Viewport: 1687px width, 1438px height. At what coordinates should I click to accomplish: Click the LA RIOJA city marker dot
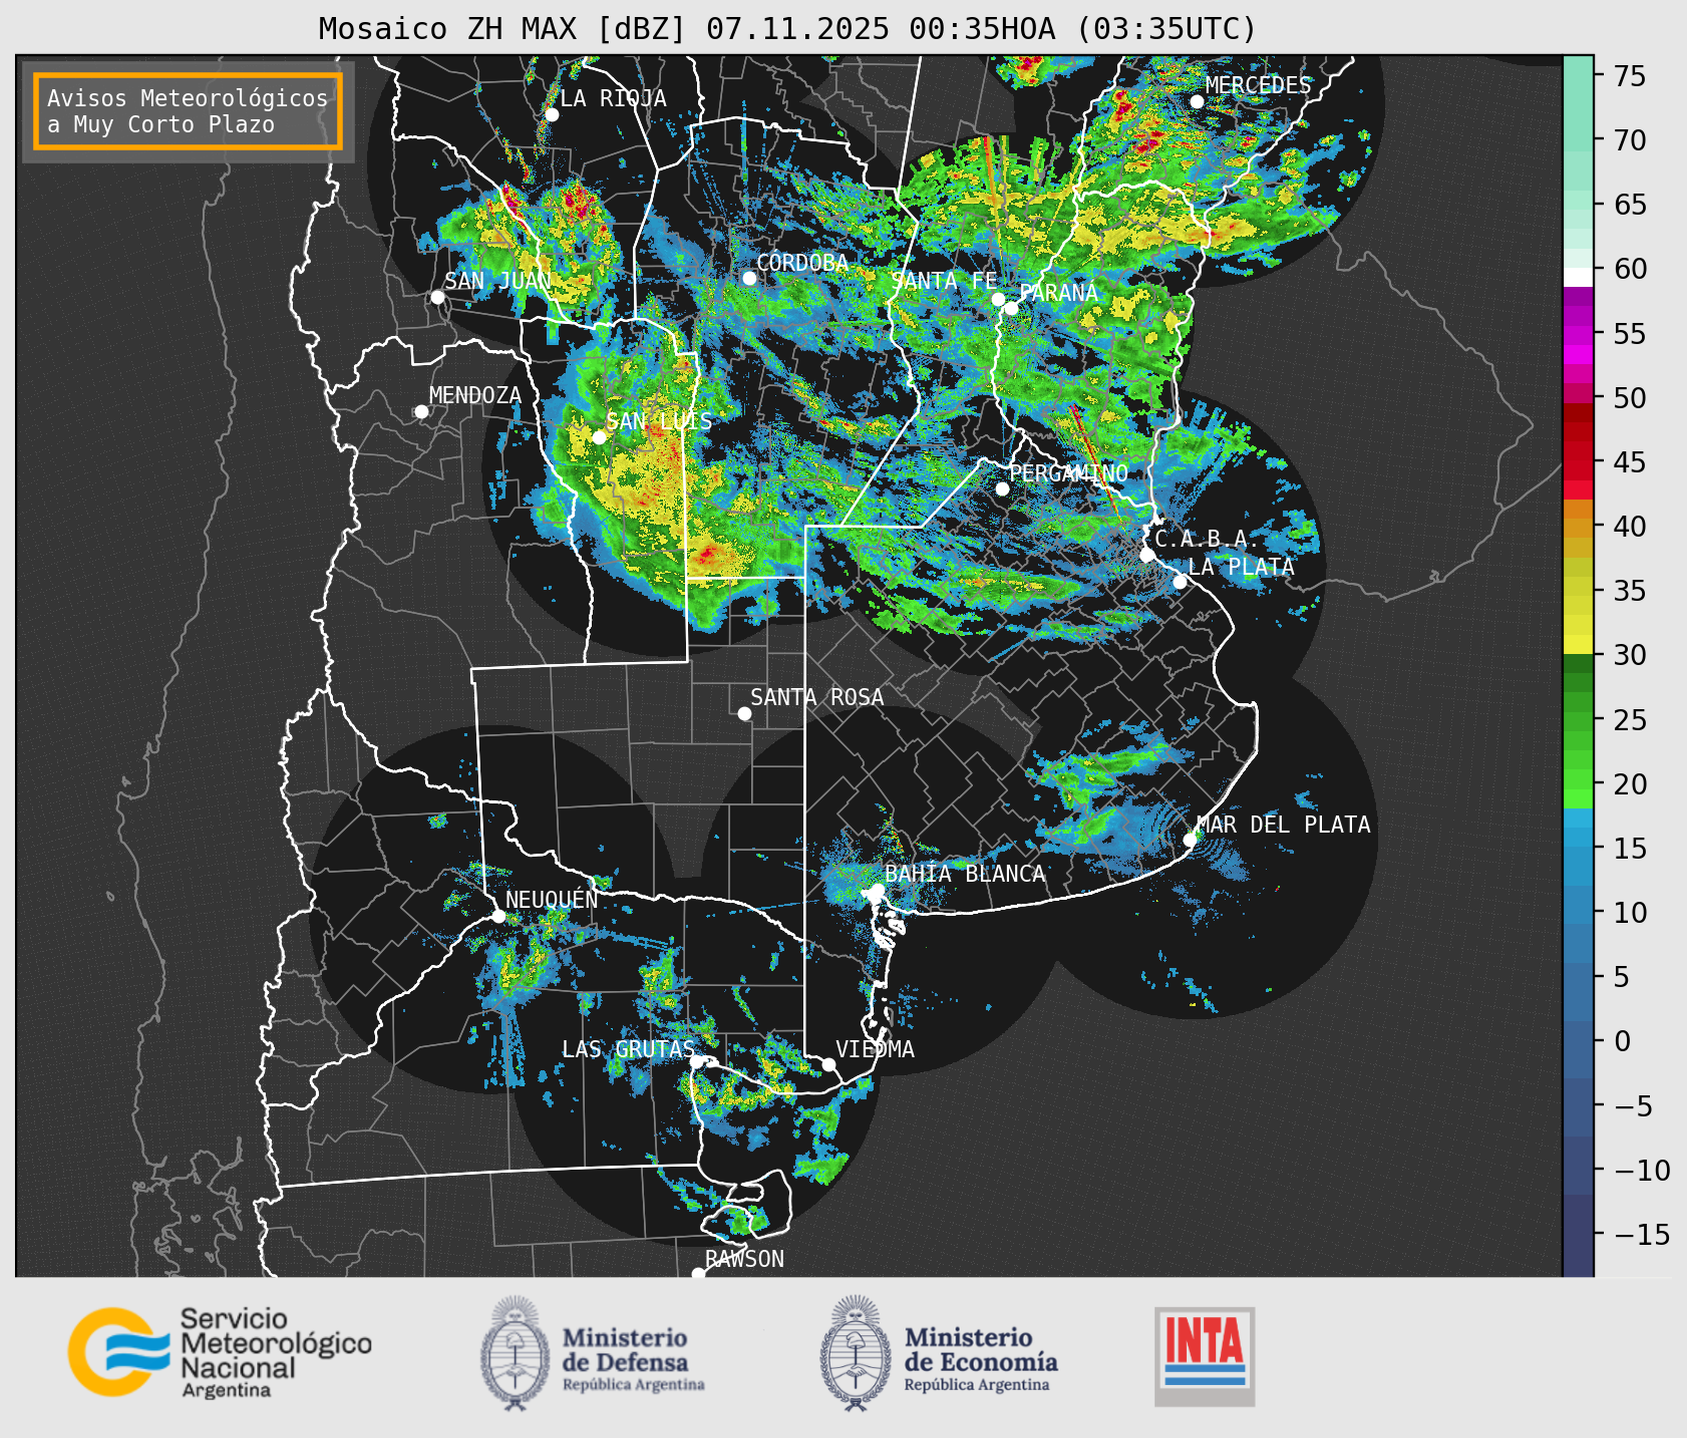click(x=551, y=115)
